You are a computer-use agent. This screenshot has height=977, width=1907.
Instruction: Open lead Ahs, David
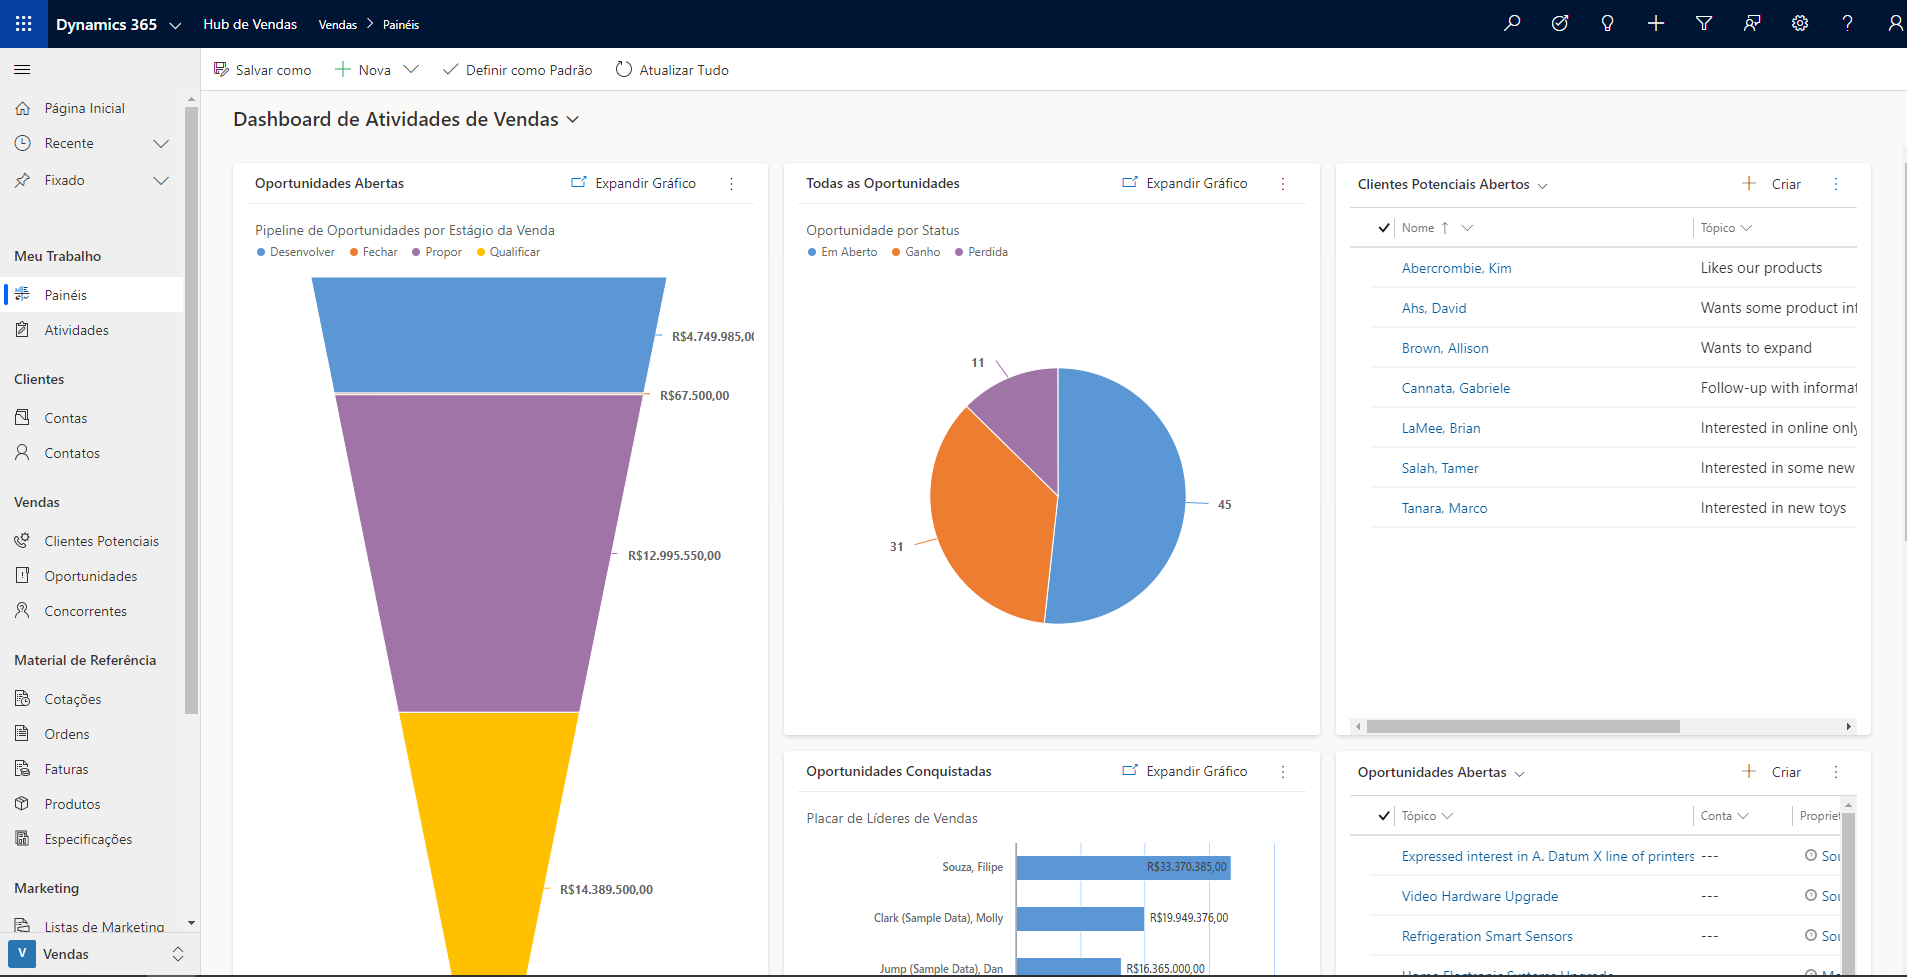coord(1434,308)
